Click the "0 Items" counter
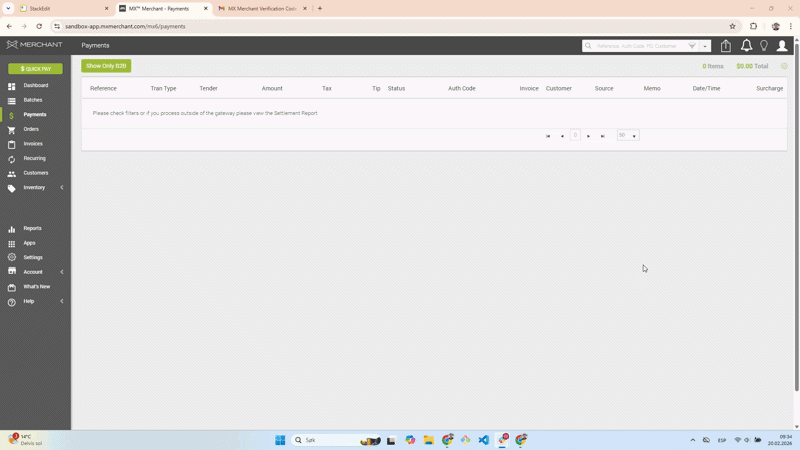Viewport: 800px width, 450px height. pyautogui.click(x=713, y=66)
